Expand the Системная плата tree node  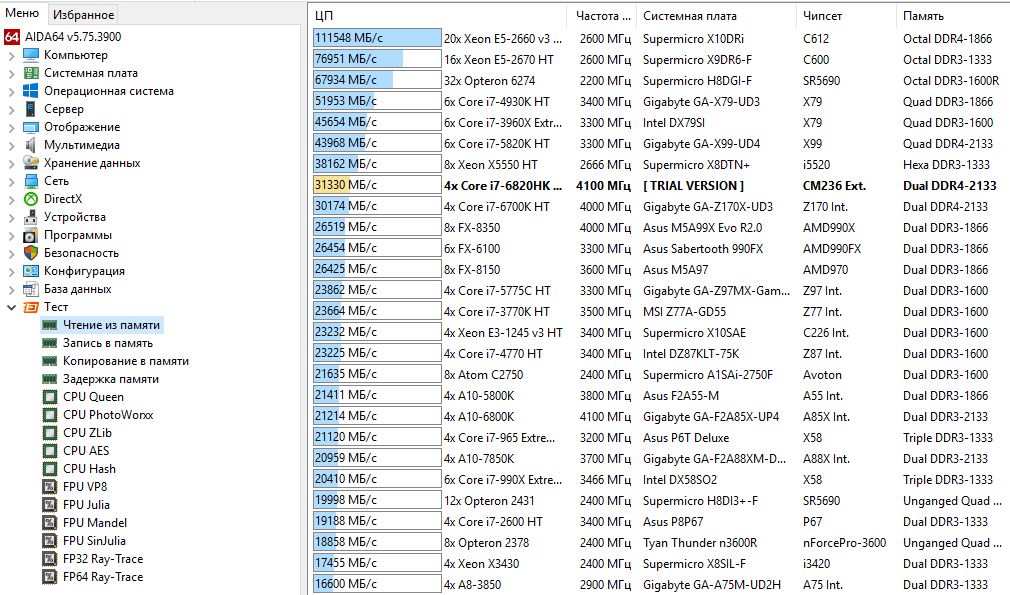pos(11,73)
